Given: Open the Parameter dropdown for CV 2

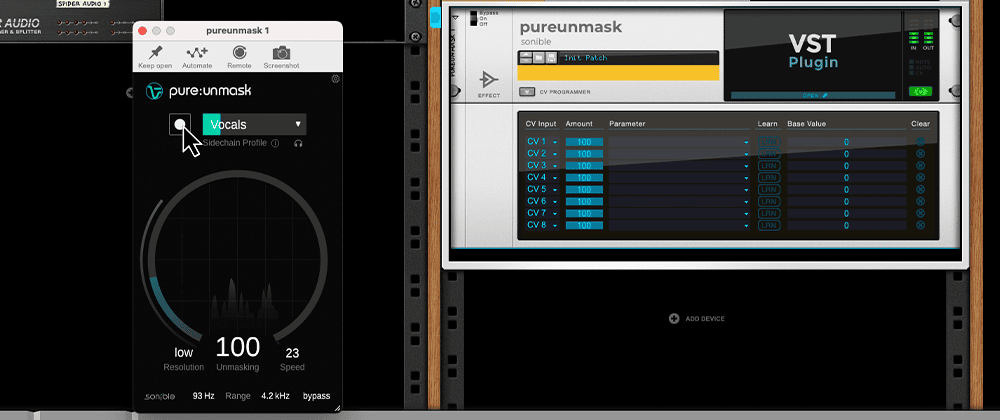Looking at the screenshot, I should tap(679, 154).
